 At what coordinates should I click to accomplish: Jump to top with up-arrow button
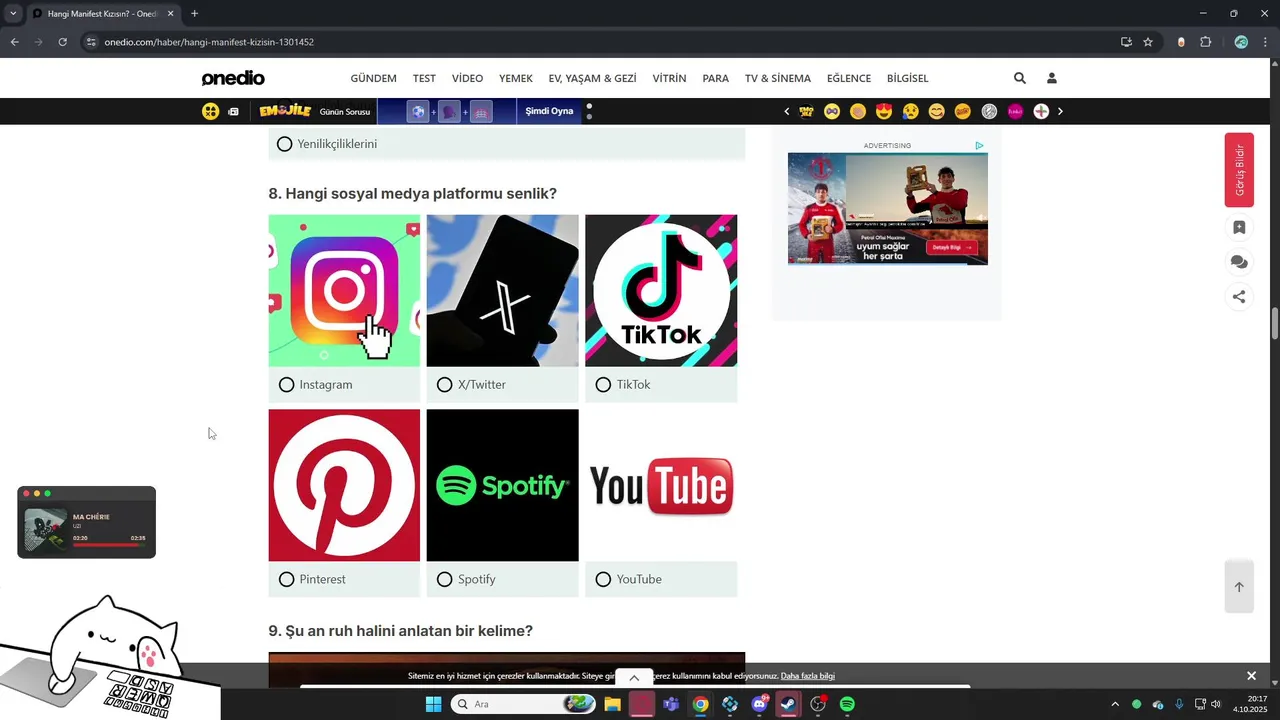click(1239, 587)
